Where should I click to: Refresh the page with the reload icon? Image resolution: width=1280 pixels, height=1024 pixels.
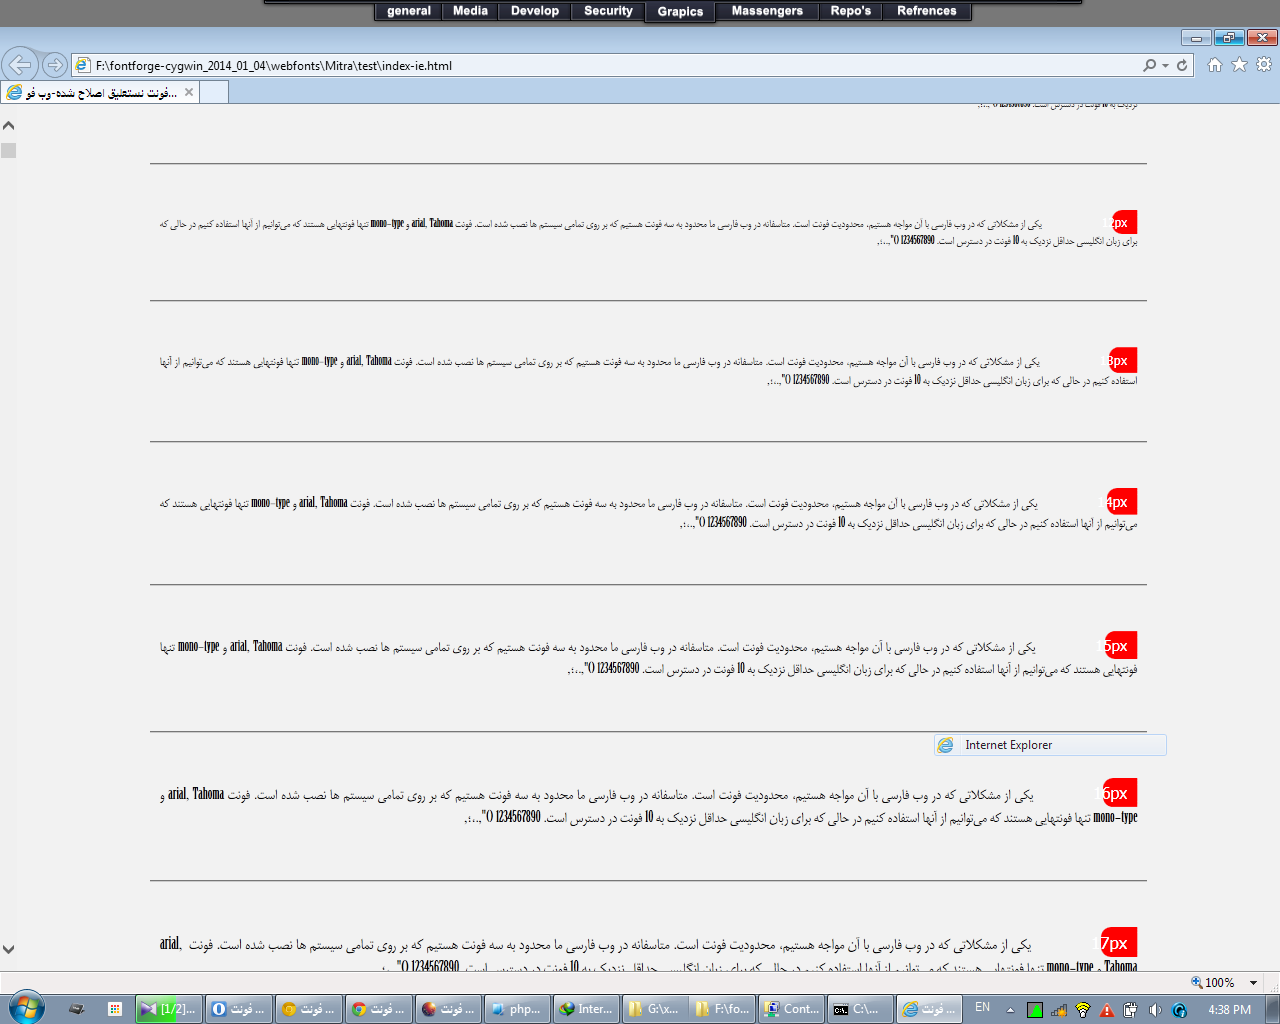(1182, 65)
